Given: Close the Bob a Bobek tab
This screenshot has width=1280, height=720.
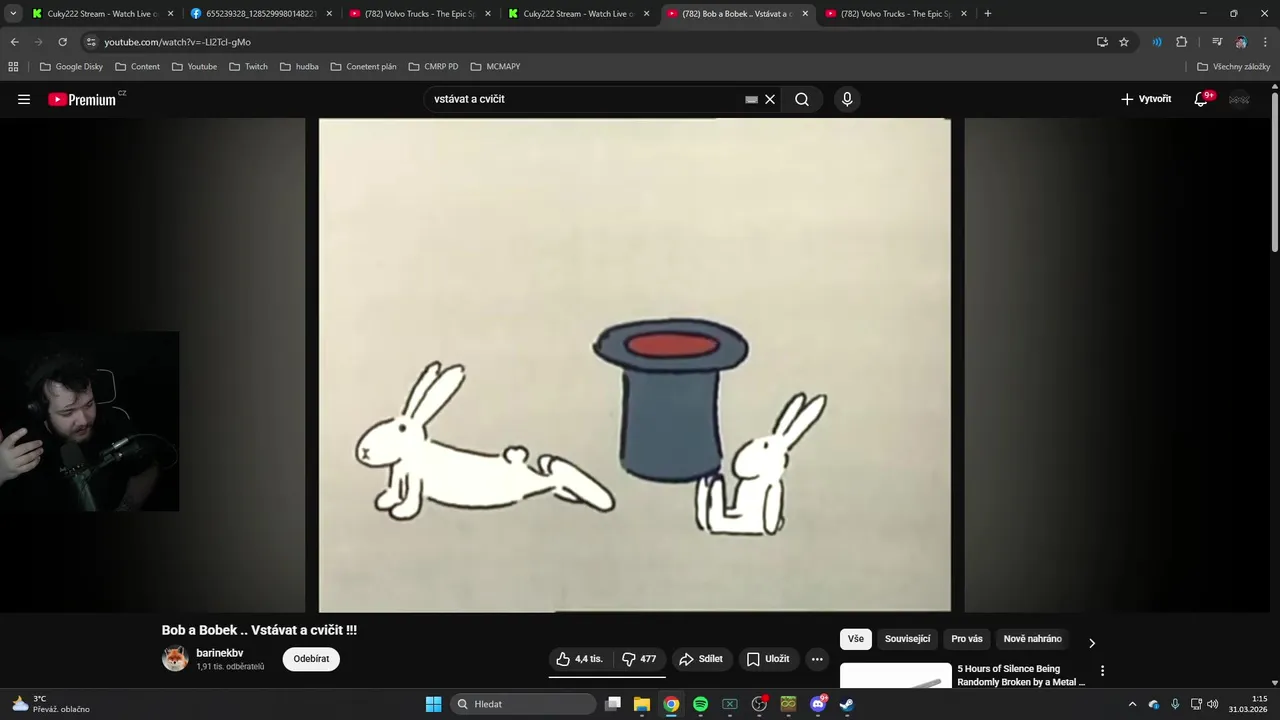Looking at the screenshot, I should click(805, 14).
